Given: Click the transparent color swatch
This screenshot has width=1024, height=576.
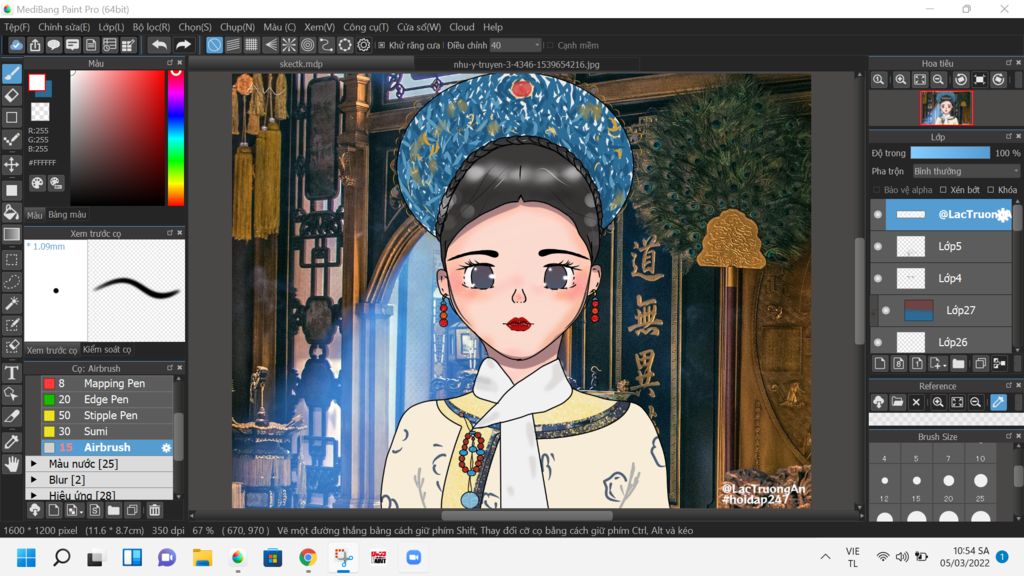Looking at the screenshot, I should click(x=40, y=112).
